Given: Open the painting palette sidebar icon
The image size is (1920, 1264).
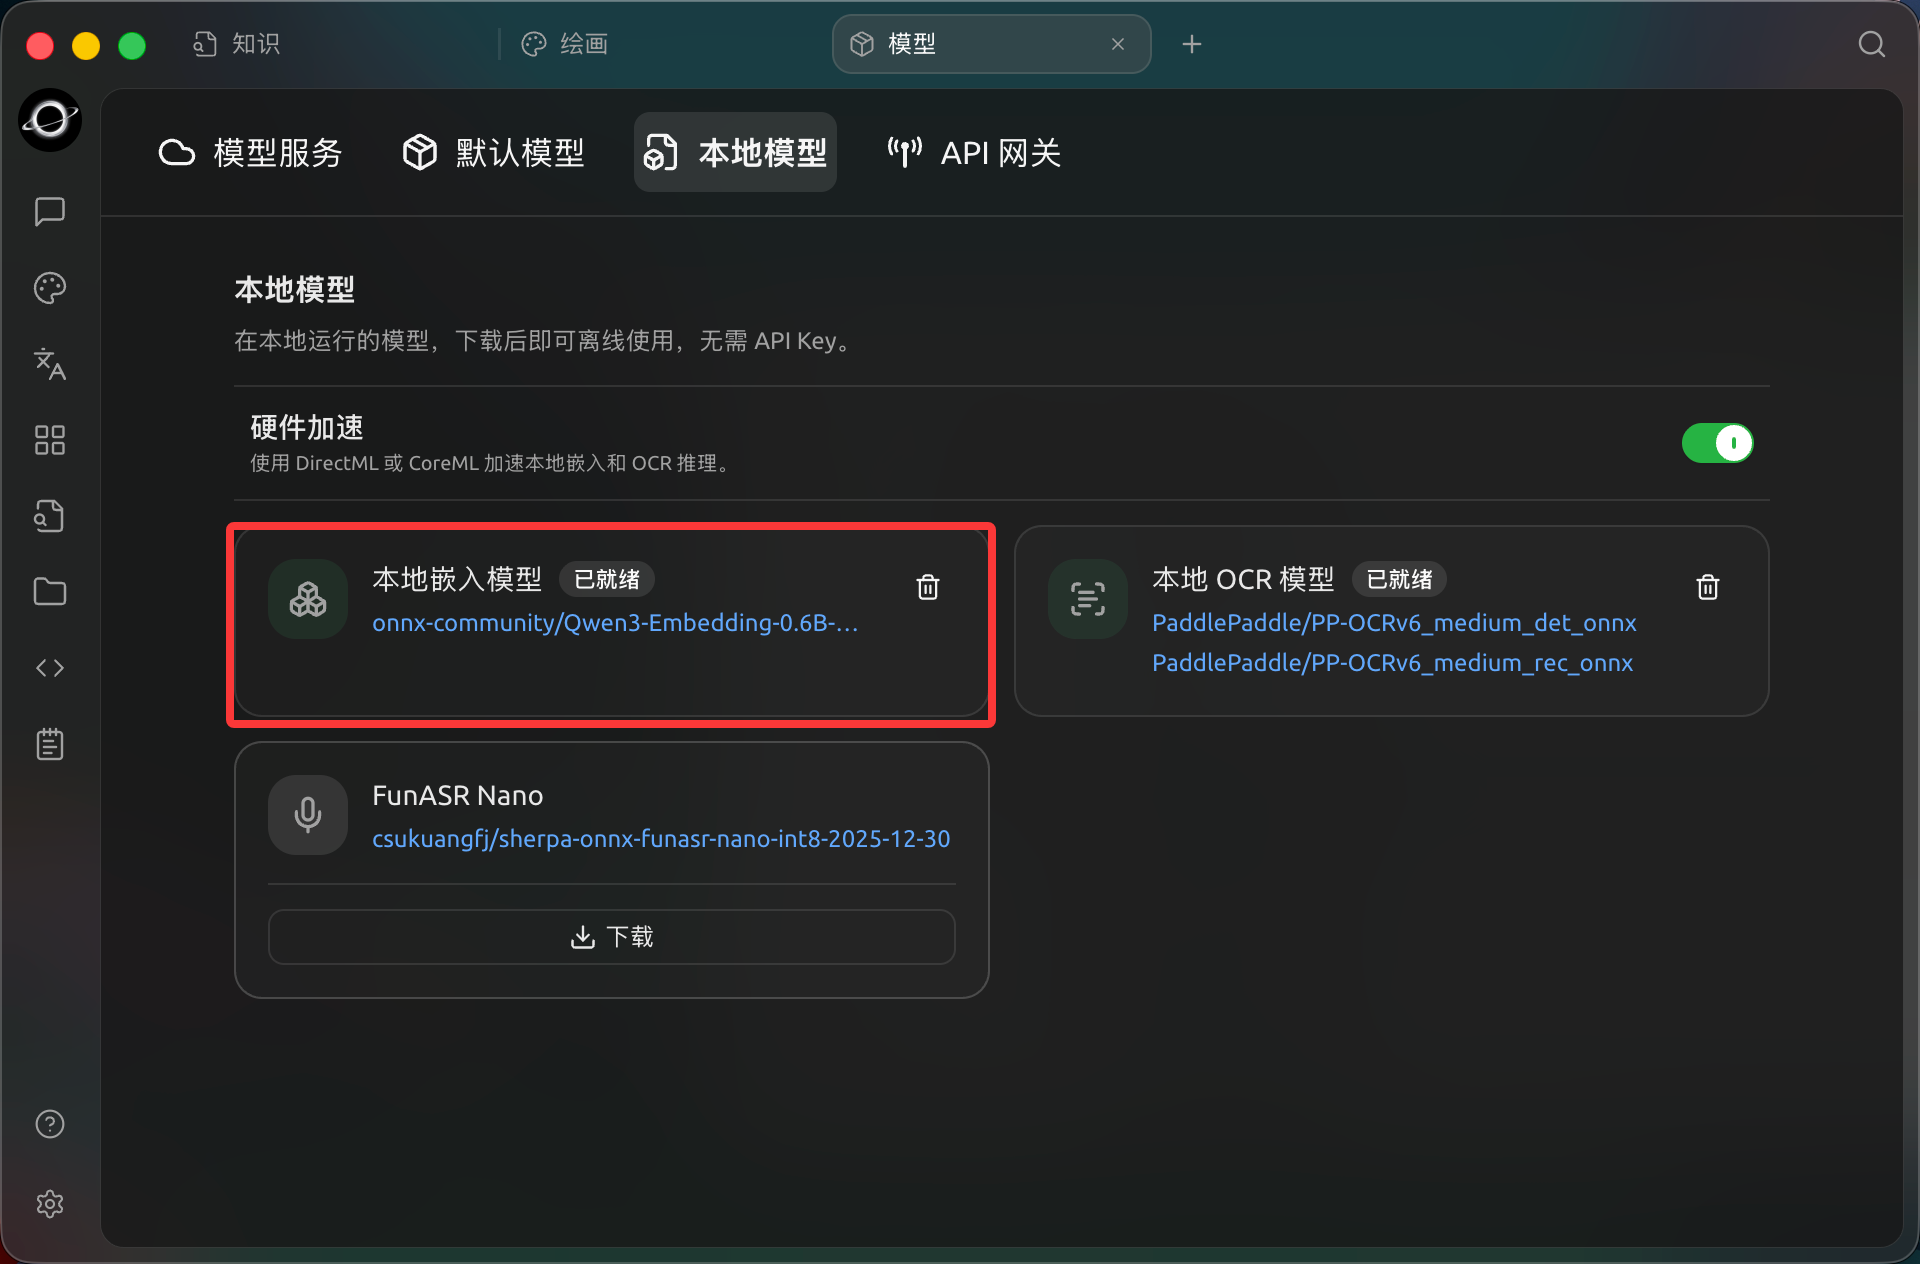Looking at the screenshot, I should 50,288.
